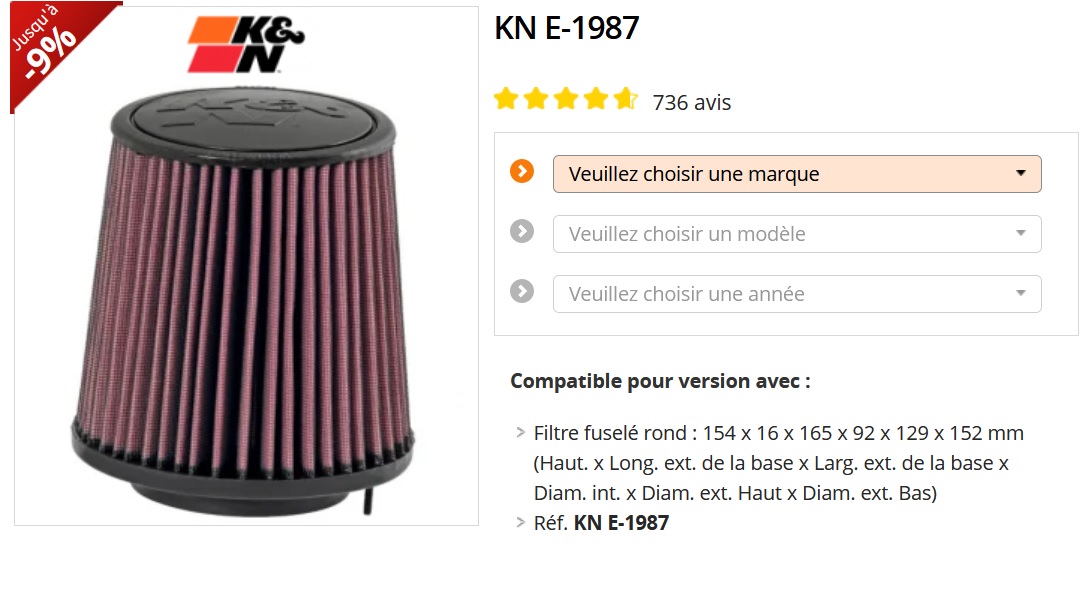This screenshot has width=1084, height=590.
Task: Click the second yellow rating star
Action: pyautogui.click(x=536, y=99)
